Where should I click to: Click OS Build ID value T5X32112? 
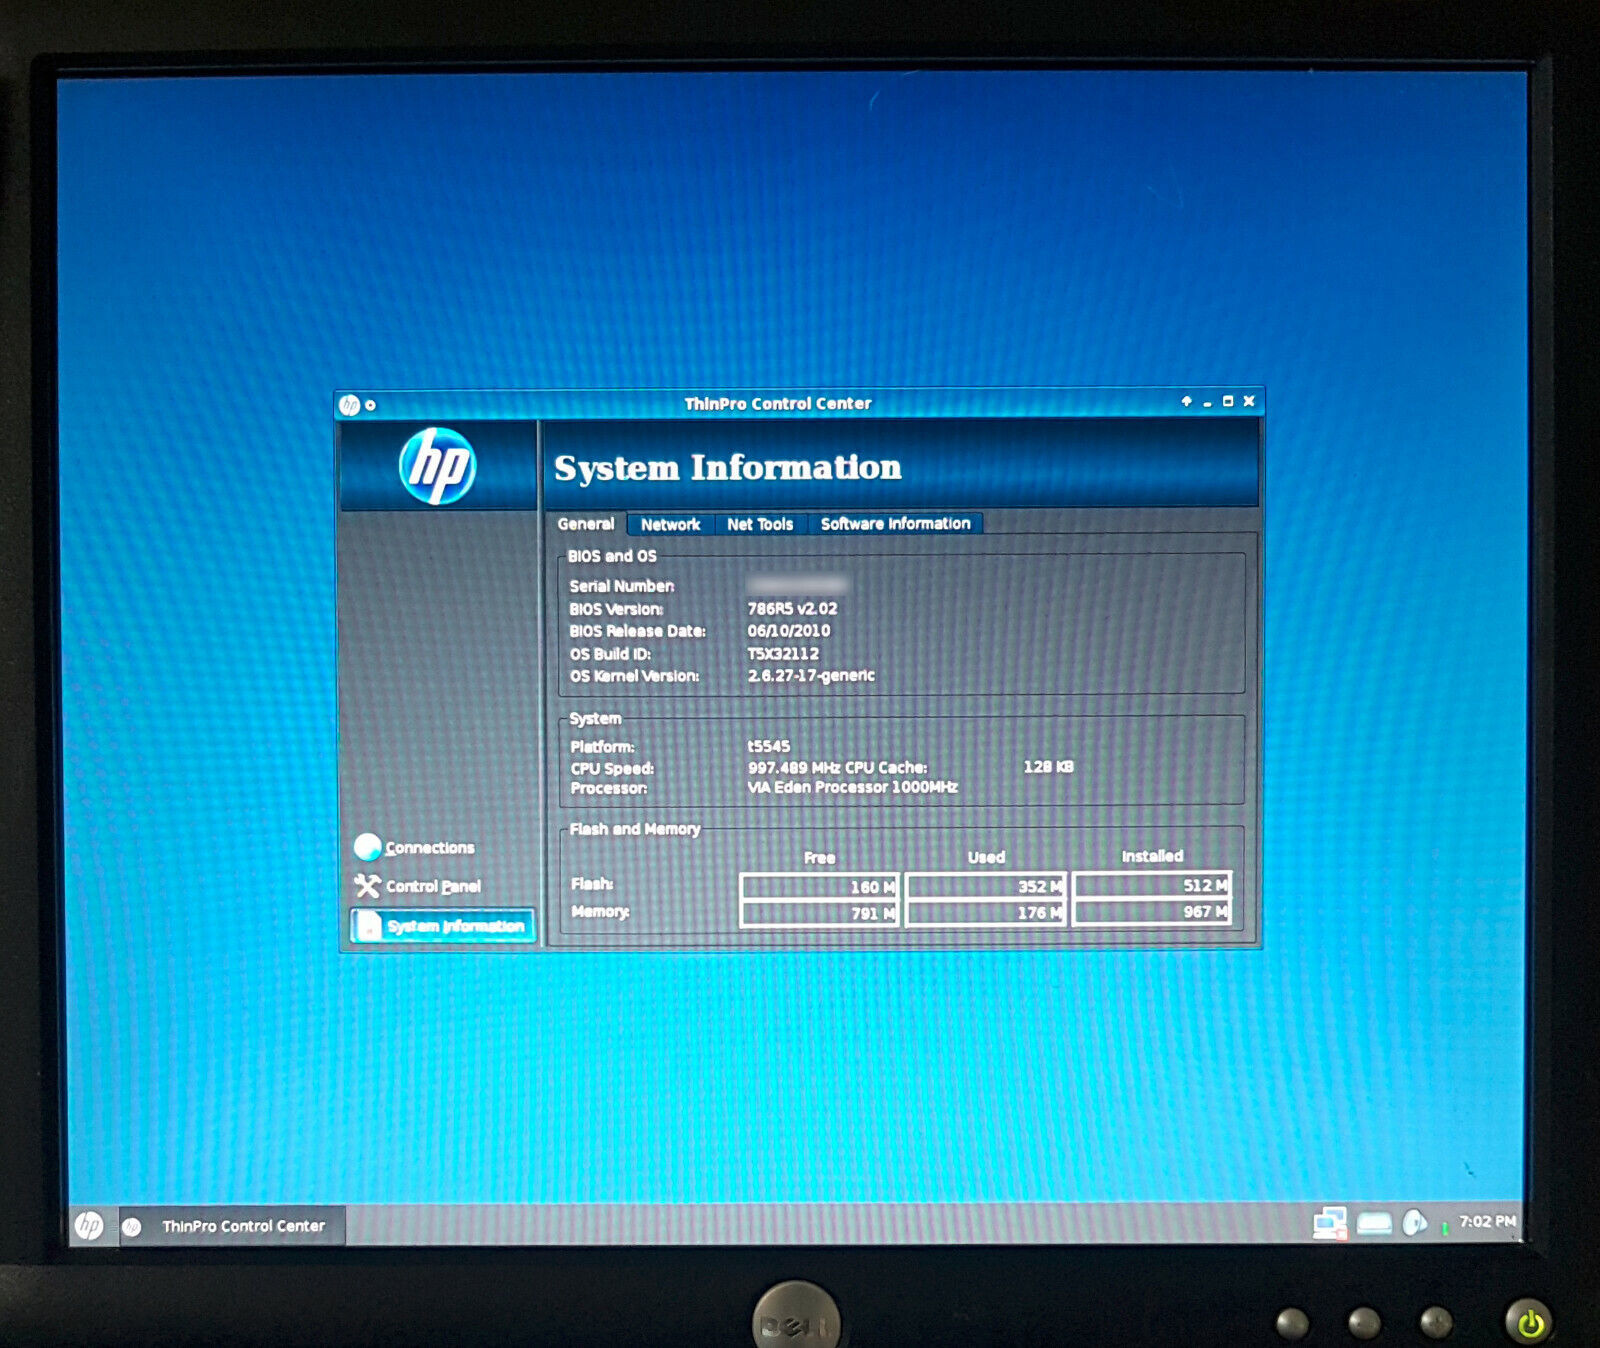783,653
